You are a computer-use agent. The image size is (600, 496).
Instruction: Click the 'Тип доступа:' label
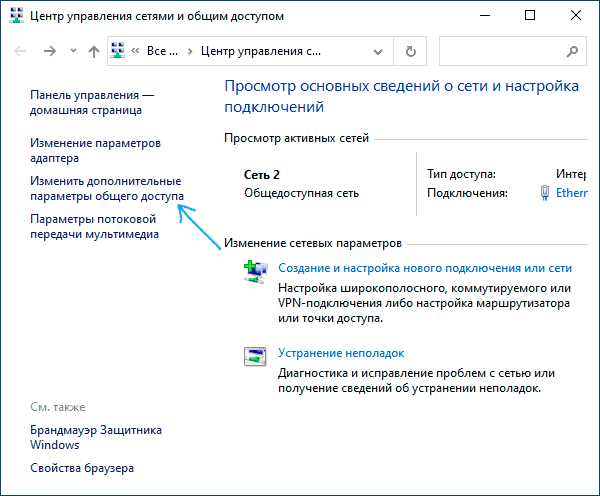pos(461,174)
